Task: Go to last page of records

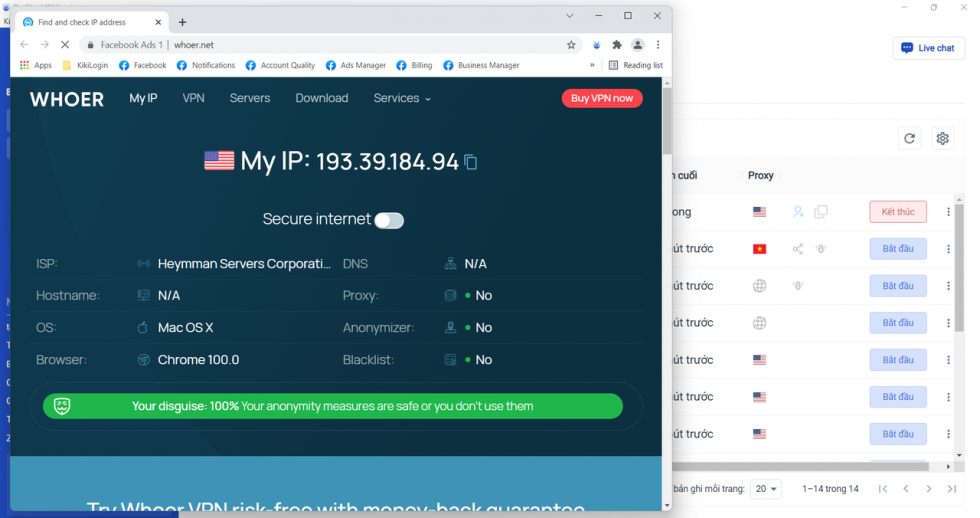Action: [951, 489]
